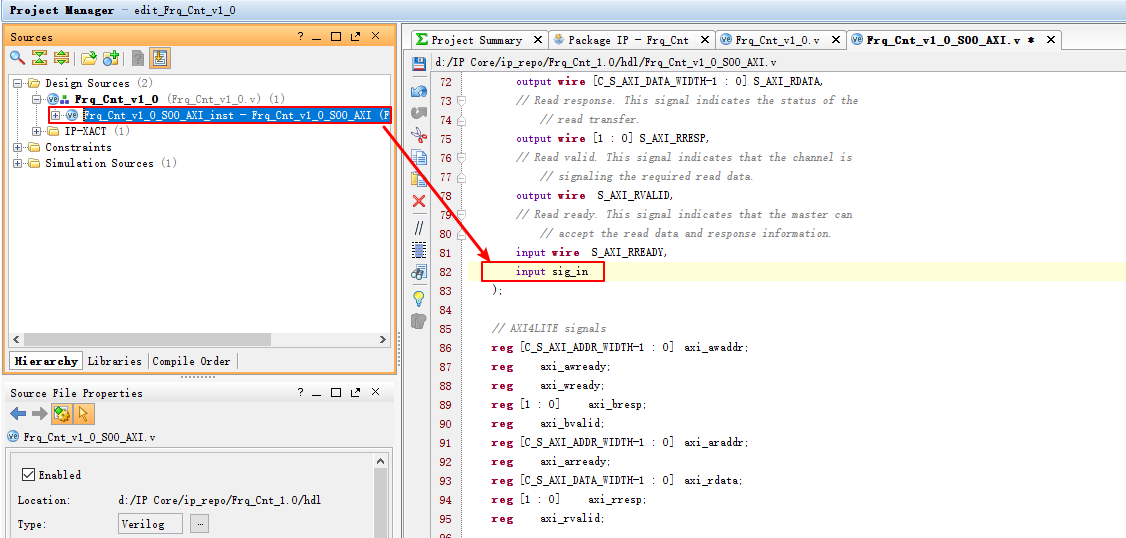
Task: Click 'input wire S_AXI_RREADY,' on line 81
Action: (592, 253)
